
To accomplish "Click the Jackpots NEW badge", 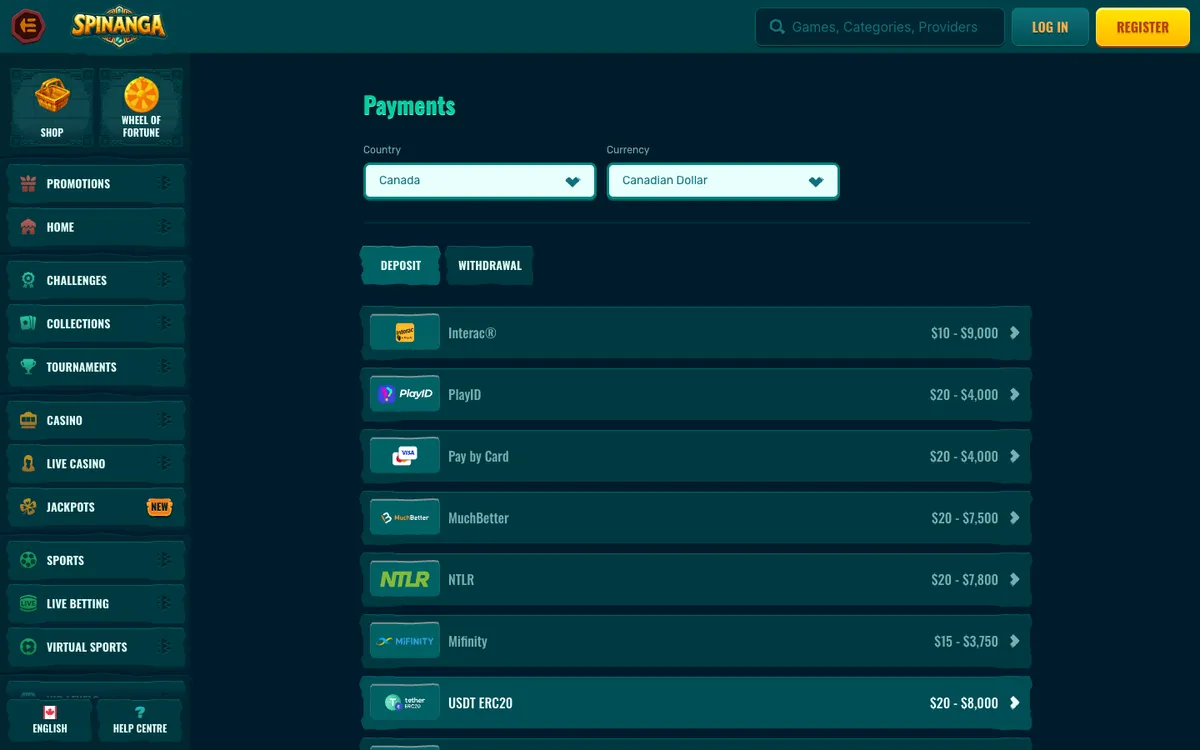I will tap(159, 507).
